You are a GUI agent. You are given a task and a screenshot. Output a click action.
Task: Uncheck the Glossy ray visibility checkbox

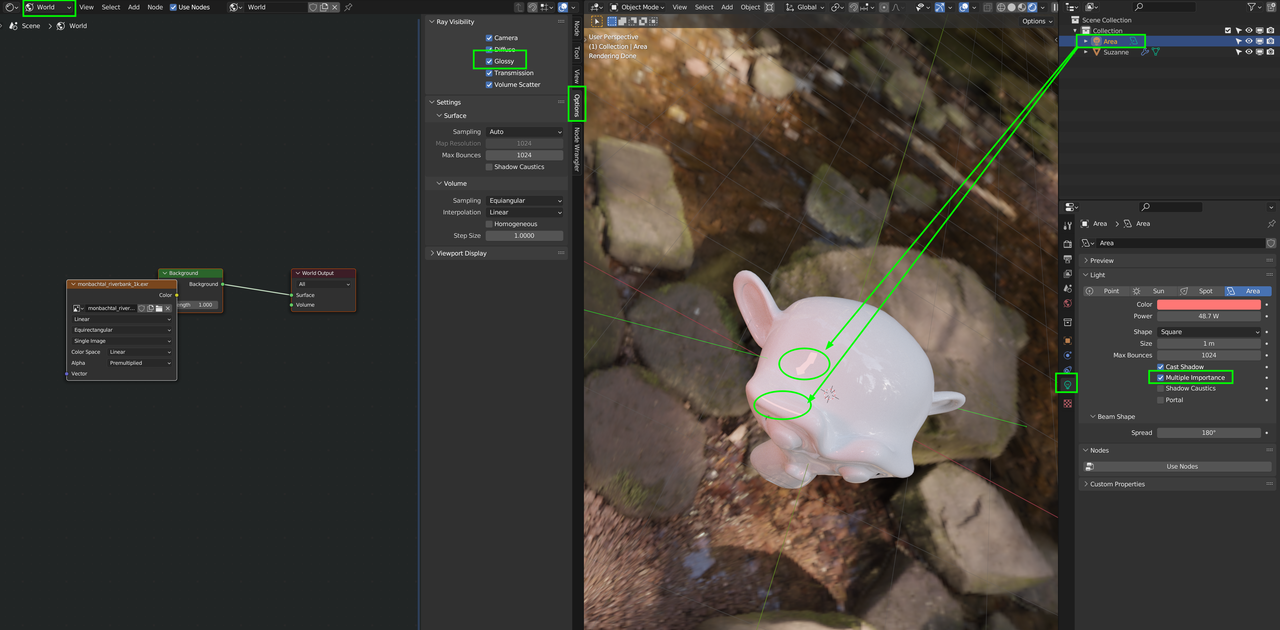pyautogui.click(x=489, y=61)
